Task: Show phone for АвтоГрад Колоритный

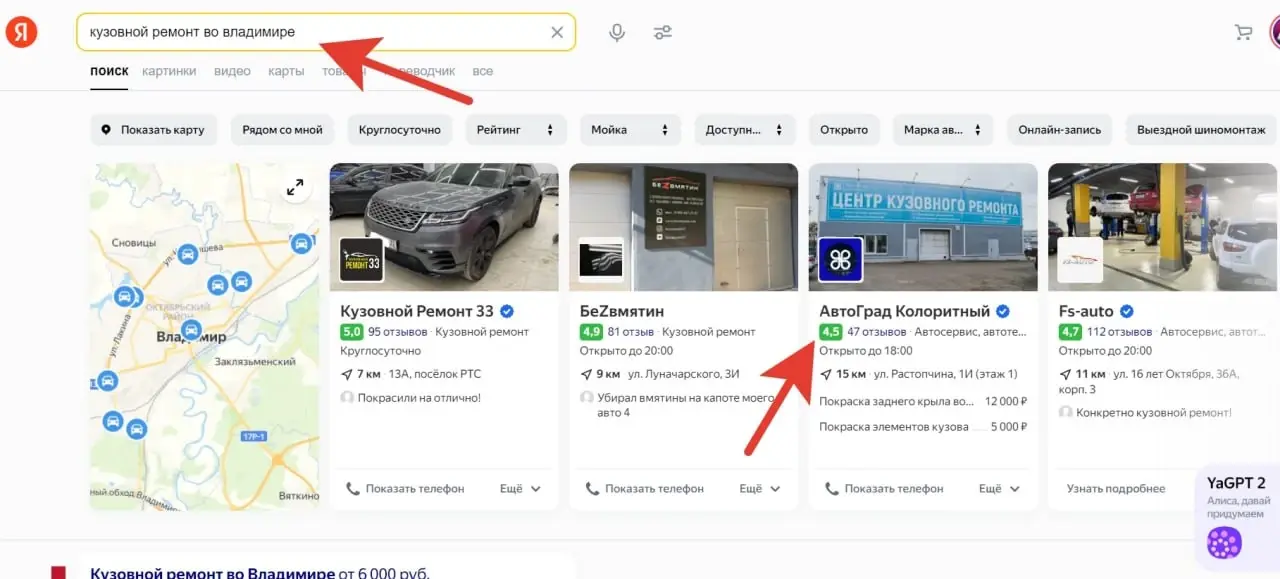Action: coord(884,489)
